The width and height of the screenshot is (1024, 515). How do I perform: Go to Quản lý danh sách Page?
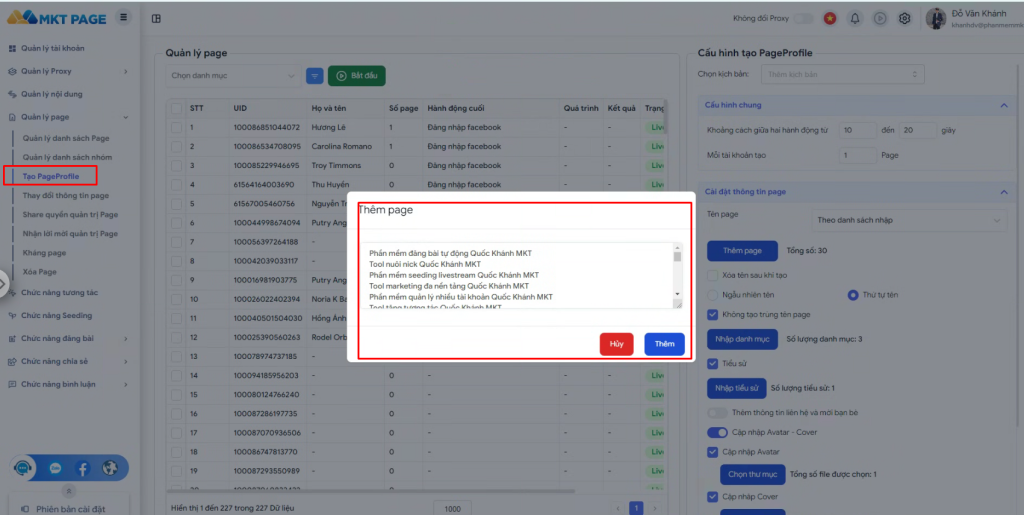pos(66,138)
